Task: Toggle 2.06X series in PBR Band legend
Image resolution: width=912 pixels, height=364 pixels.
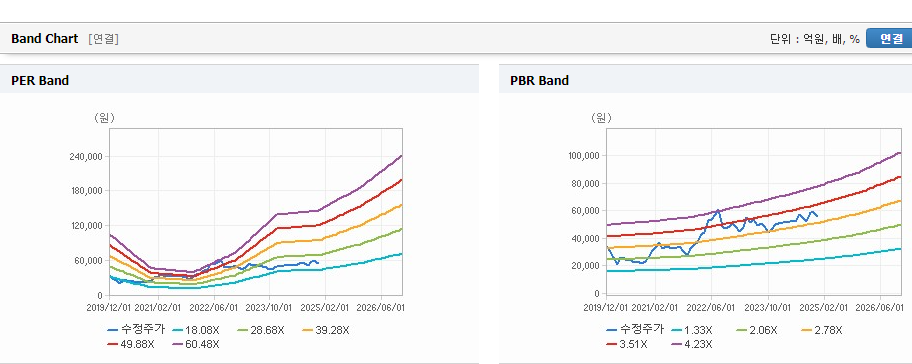Action: click(757, 330)
